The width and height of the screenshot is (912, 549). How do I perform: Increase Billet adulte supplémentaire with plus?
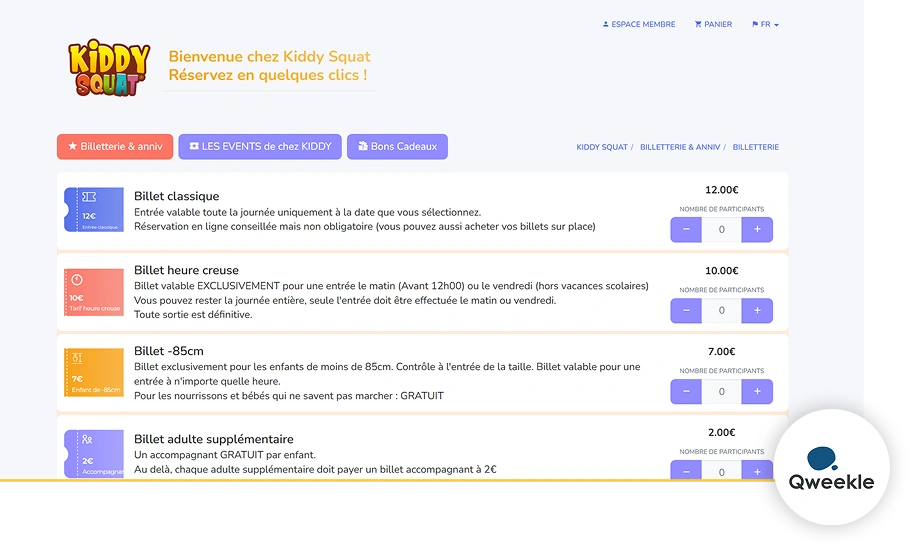[757, 470]
